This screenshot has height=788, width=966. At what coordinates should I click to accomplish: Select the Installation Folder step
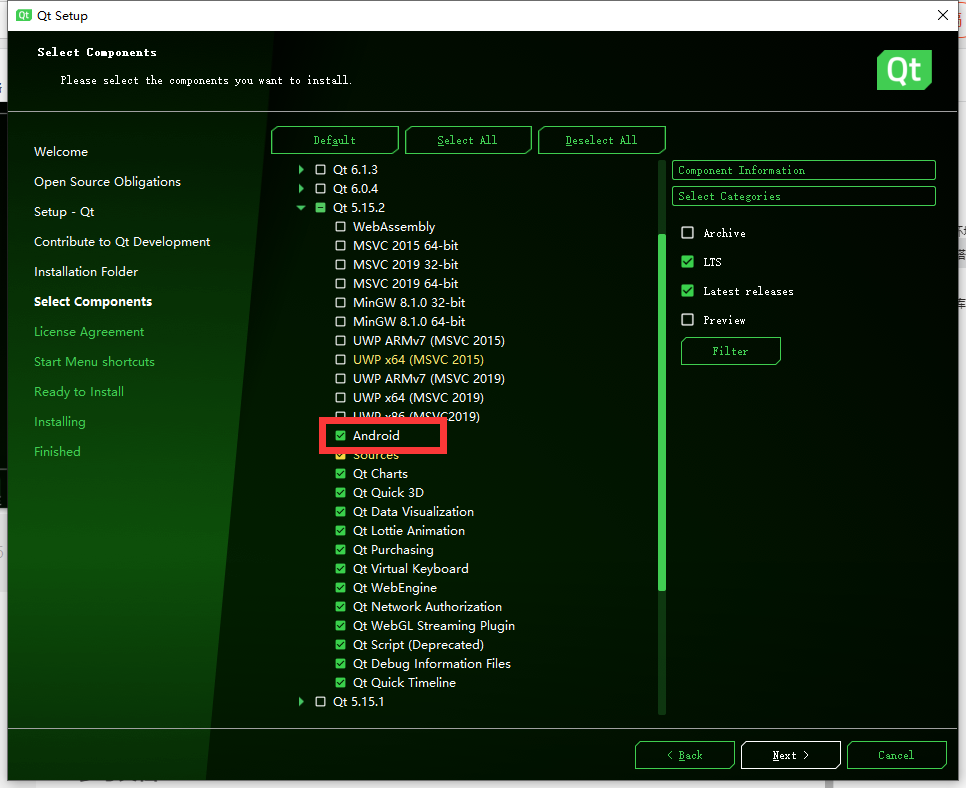[x=86, y=272]
